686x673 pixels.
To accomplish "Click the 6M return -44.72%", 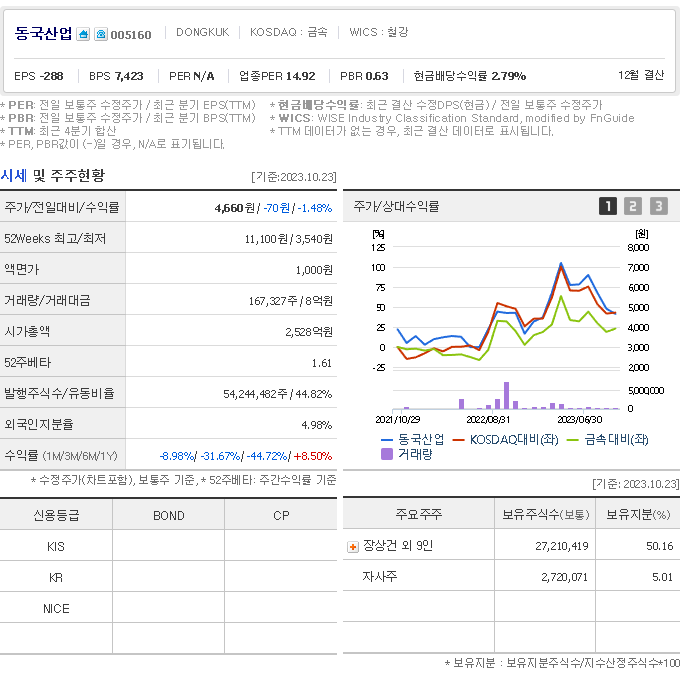I will pos(267,456).
